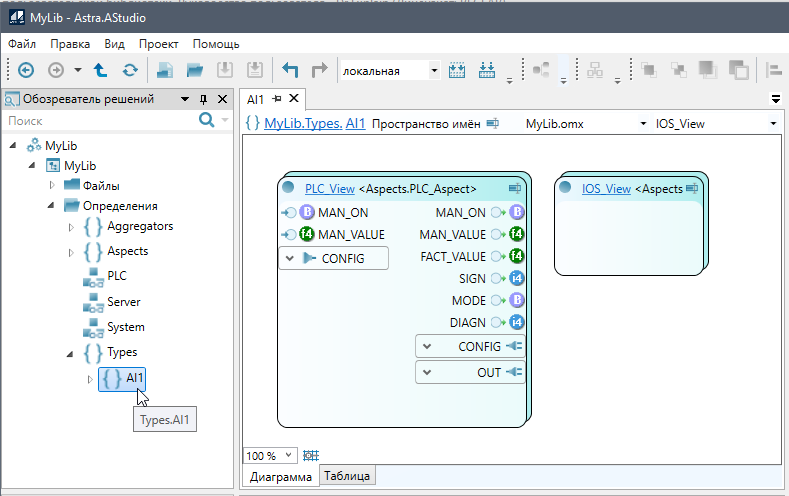Image resolution: width=789 pixels, height=496 pixels.
Task: Click the open folder icon in toolbar
Action: click(195, 70)
